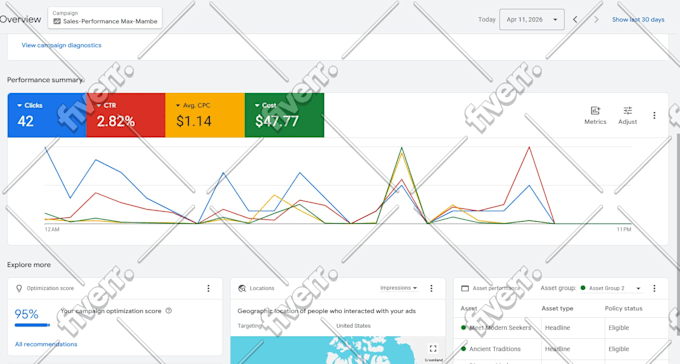Click the Asset performance card icon

[x=465, y=289]
